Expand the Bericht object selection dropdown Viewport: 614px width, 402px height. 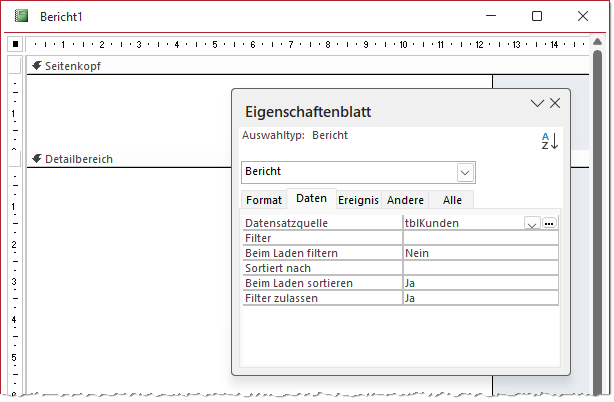tap(464, 172)
